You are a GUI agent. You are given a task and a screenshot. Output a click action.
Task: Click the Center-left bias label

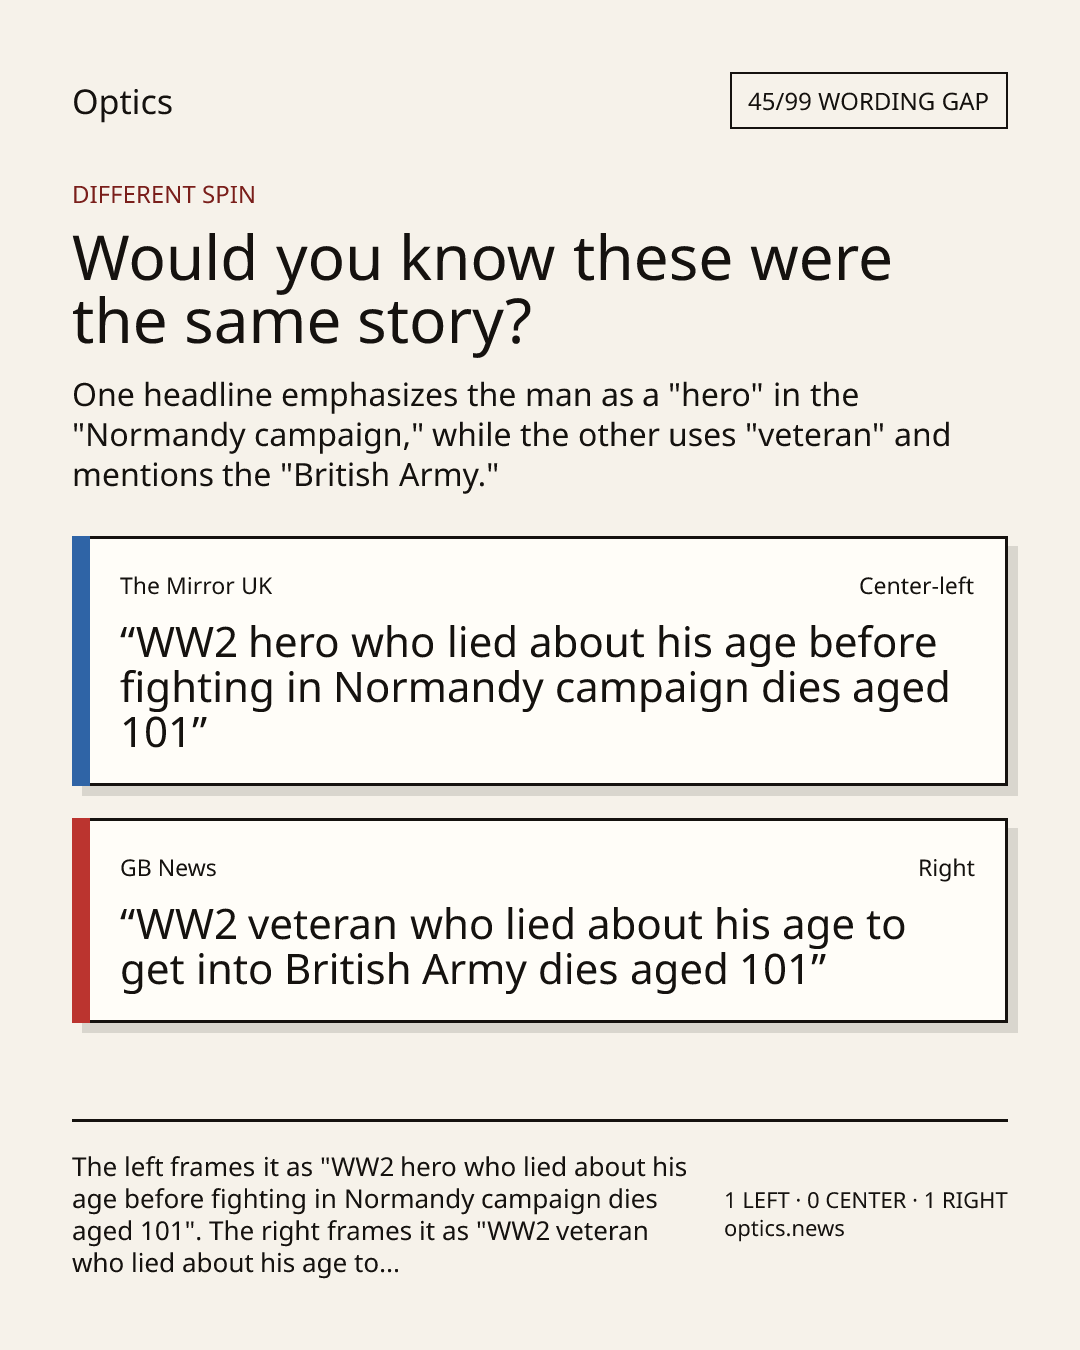pyautogui.click(x=916, y=586)
